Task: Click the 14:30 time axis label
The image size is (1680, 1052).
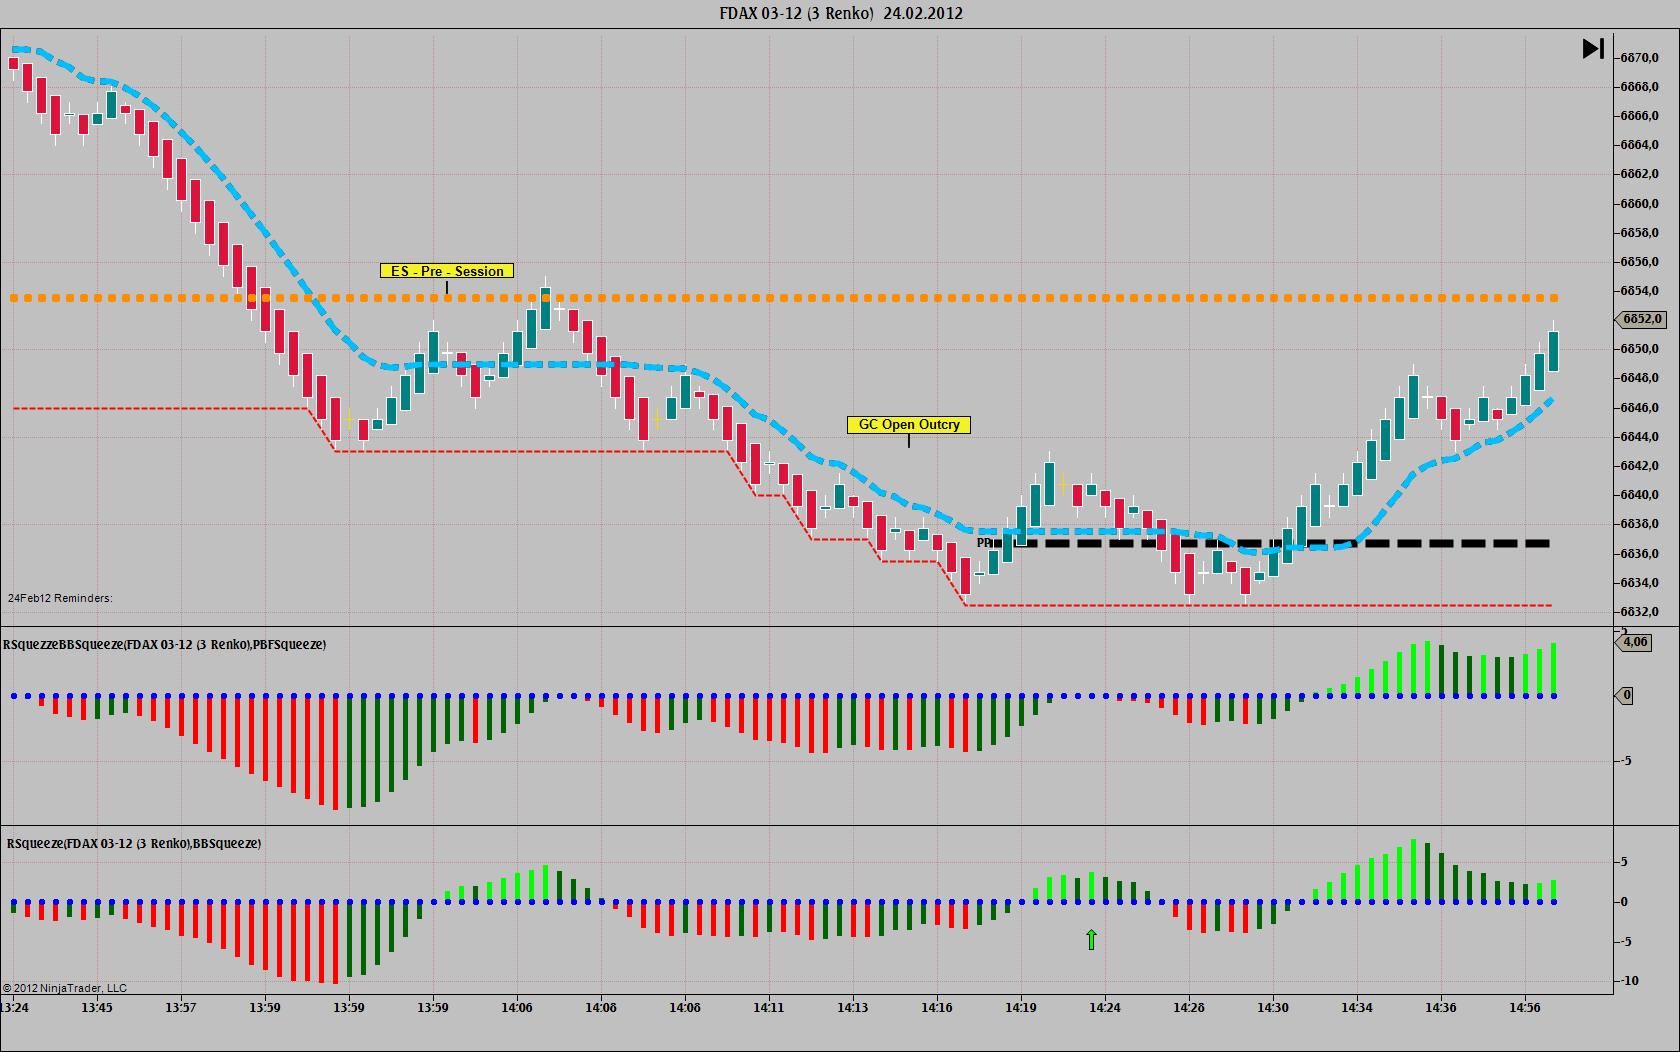Action: click(x=1273, y=1008)
